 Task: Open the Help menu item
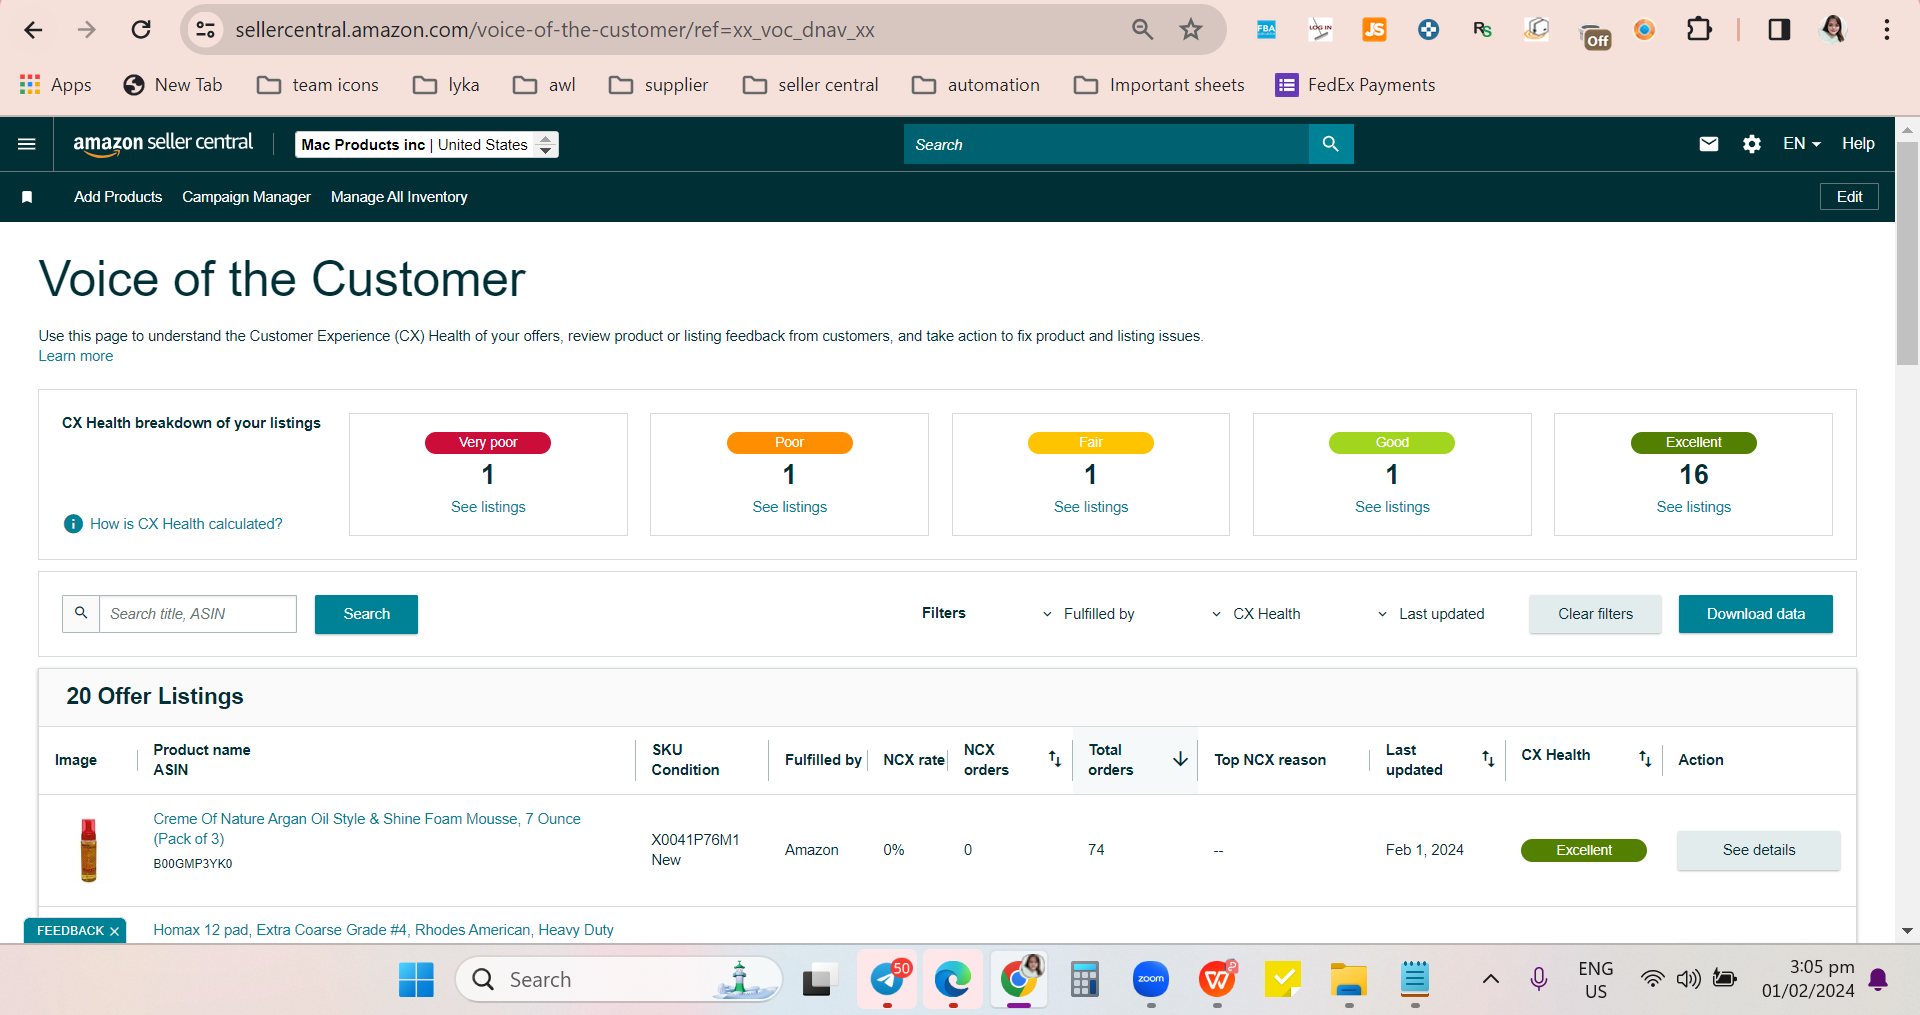pyautogui.click(x=1858, y=144)
